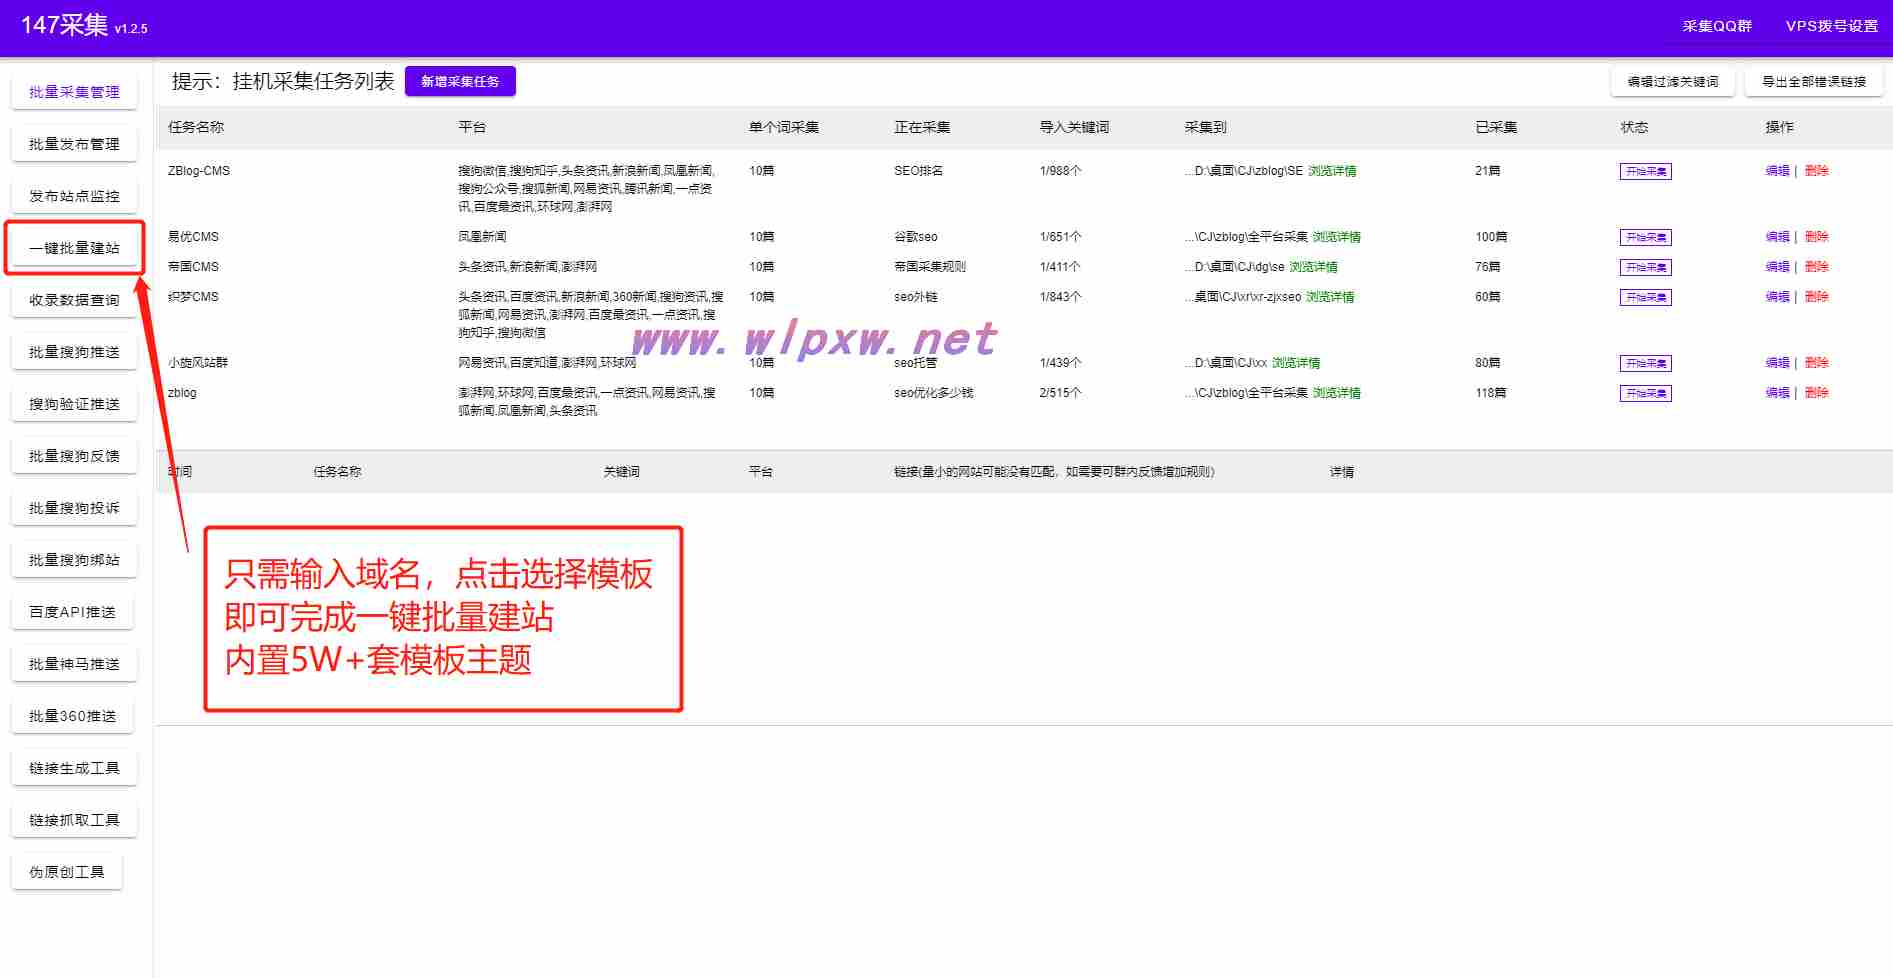Select 批量搜狗绑站 in sidebar
The height and width of the screenshot is (978, 1893).
[x=74, y=560]
